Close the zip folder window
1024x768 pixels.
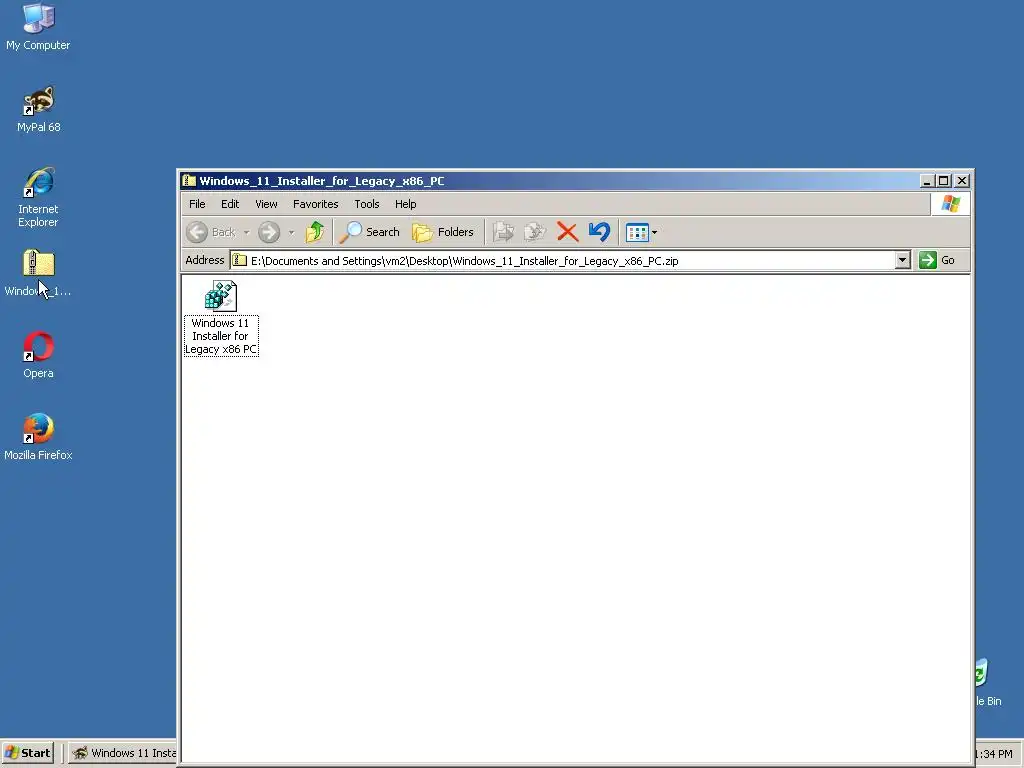[962, 181]
